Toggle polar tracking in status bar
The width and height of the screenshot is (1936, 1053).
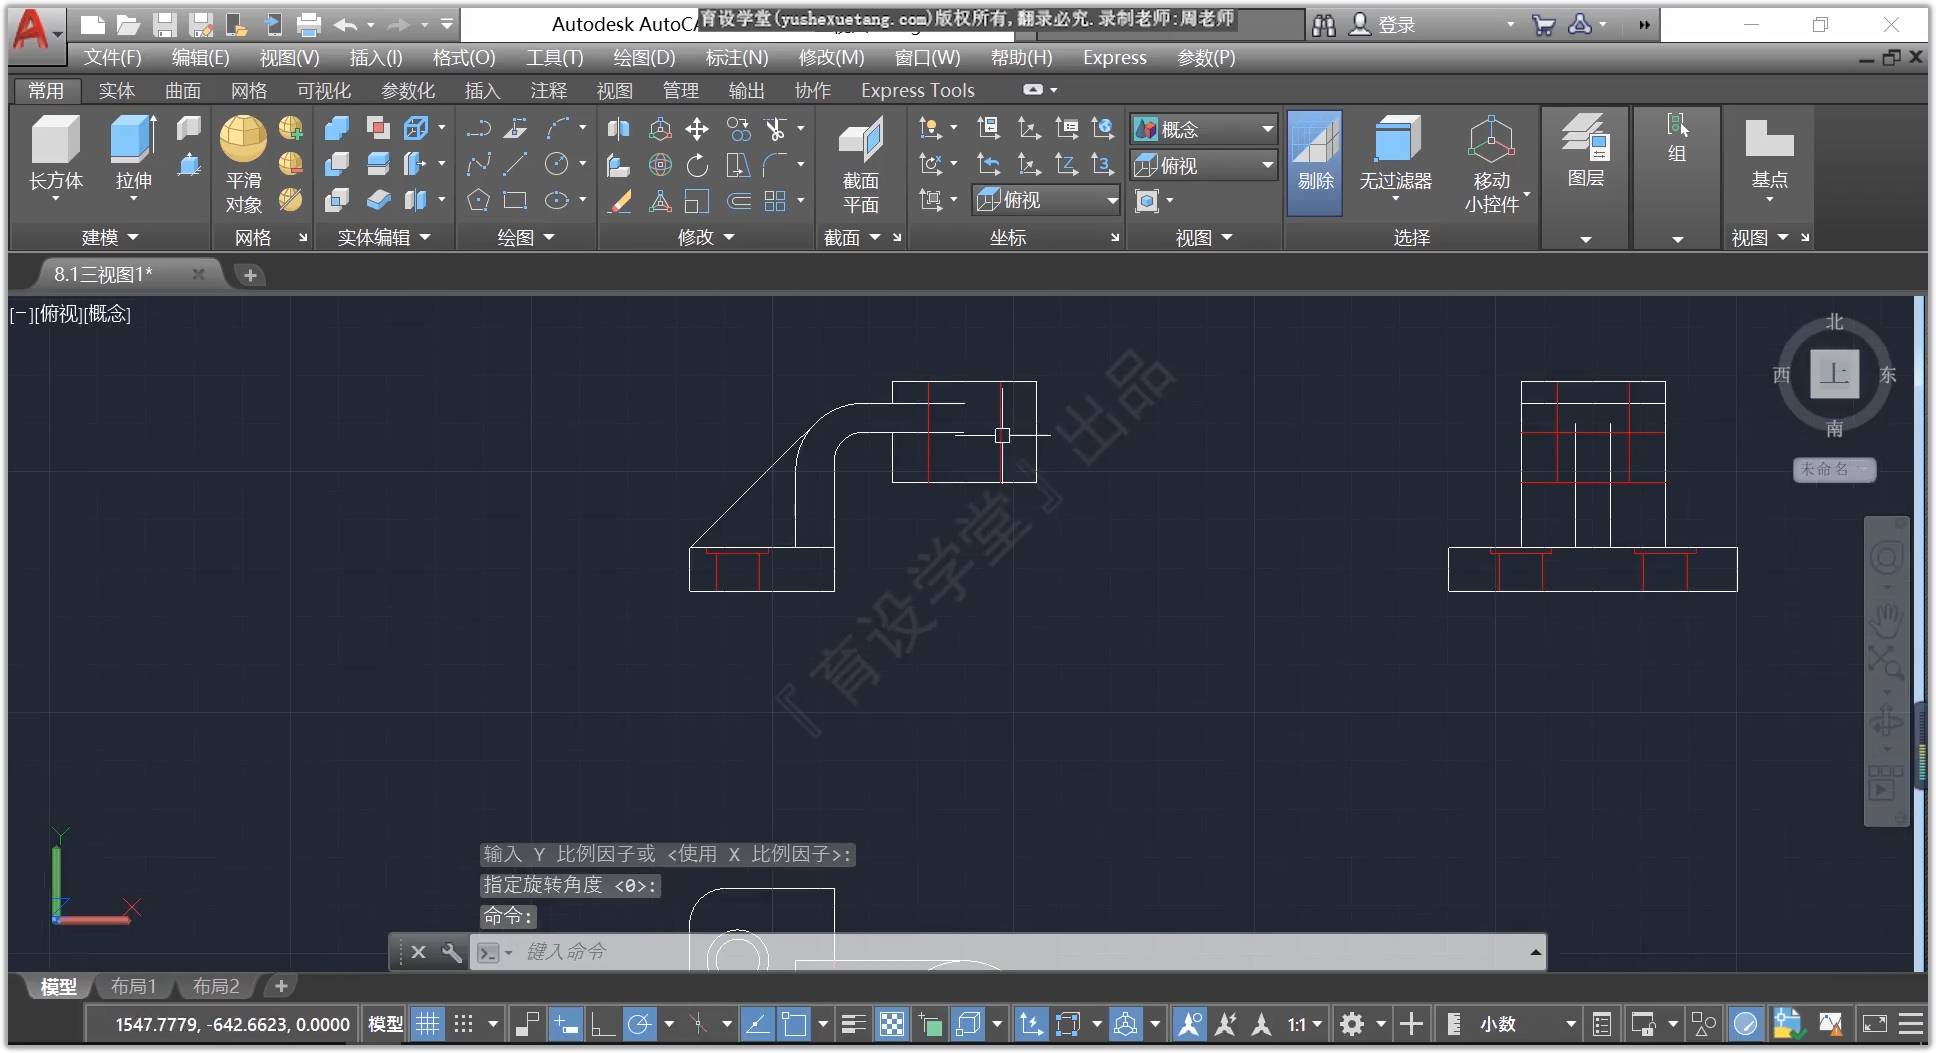tap(639, 1024)
